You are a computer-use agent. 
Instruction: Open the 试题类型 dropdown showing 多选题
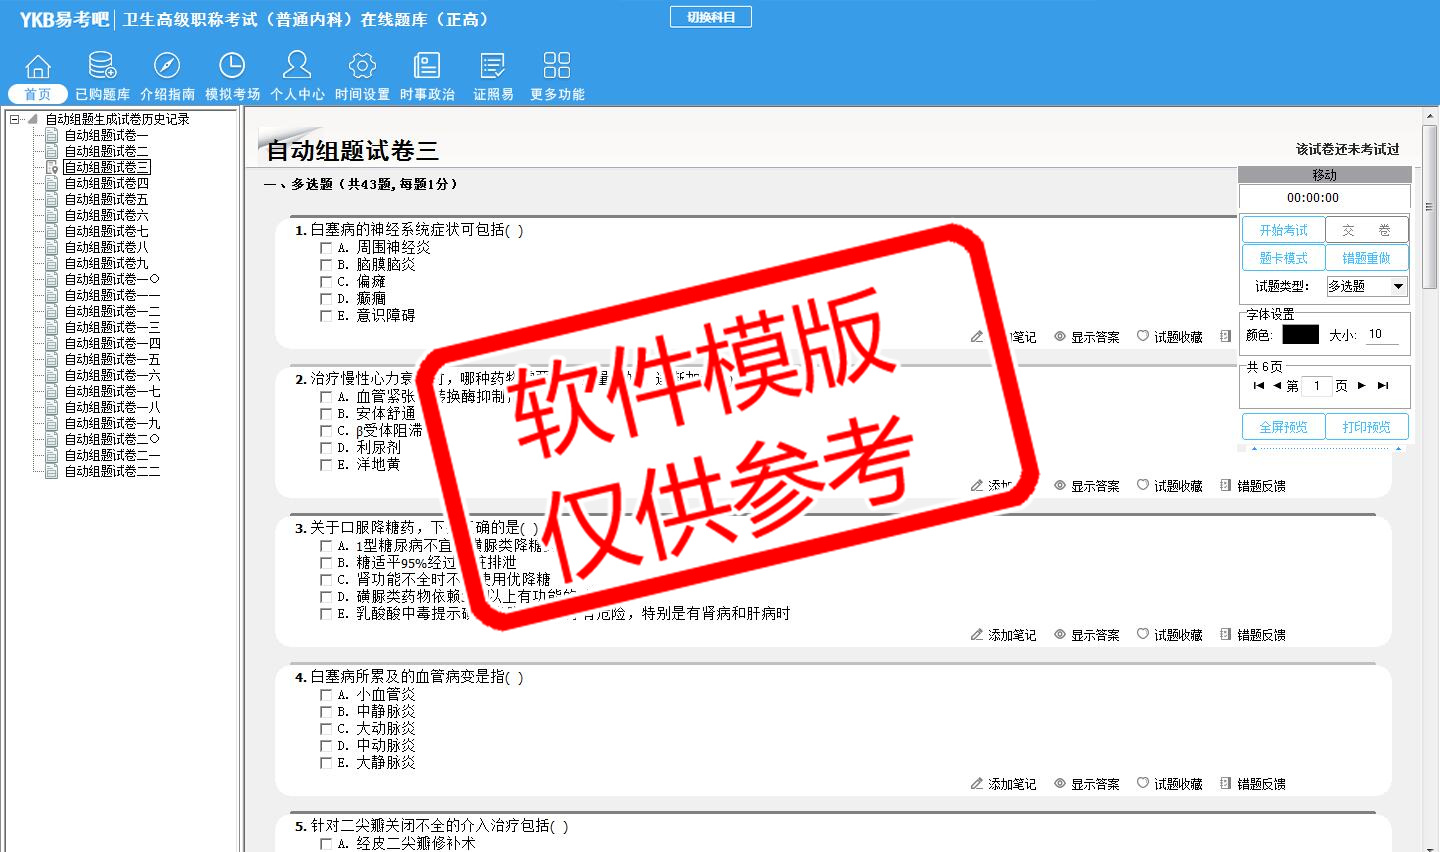1397,287
